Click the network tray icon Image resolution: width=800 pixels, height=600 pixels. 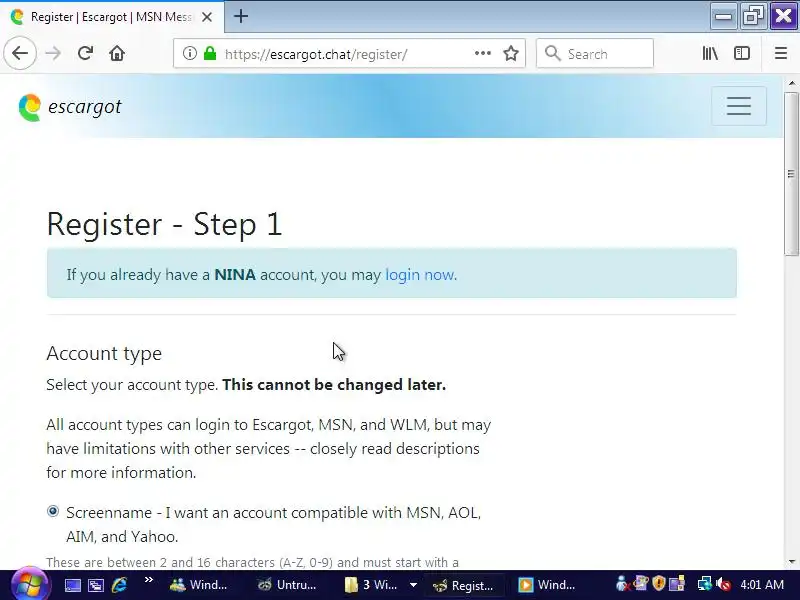(x=705, y=585)
